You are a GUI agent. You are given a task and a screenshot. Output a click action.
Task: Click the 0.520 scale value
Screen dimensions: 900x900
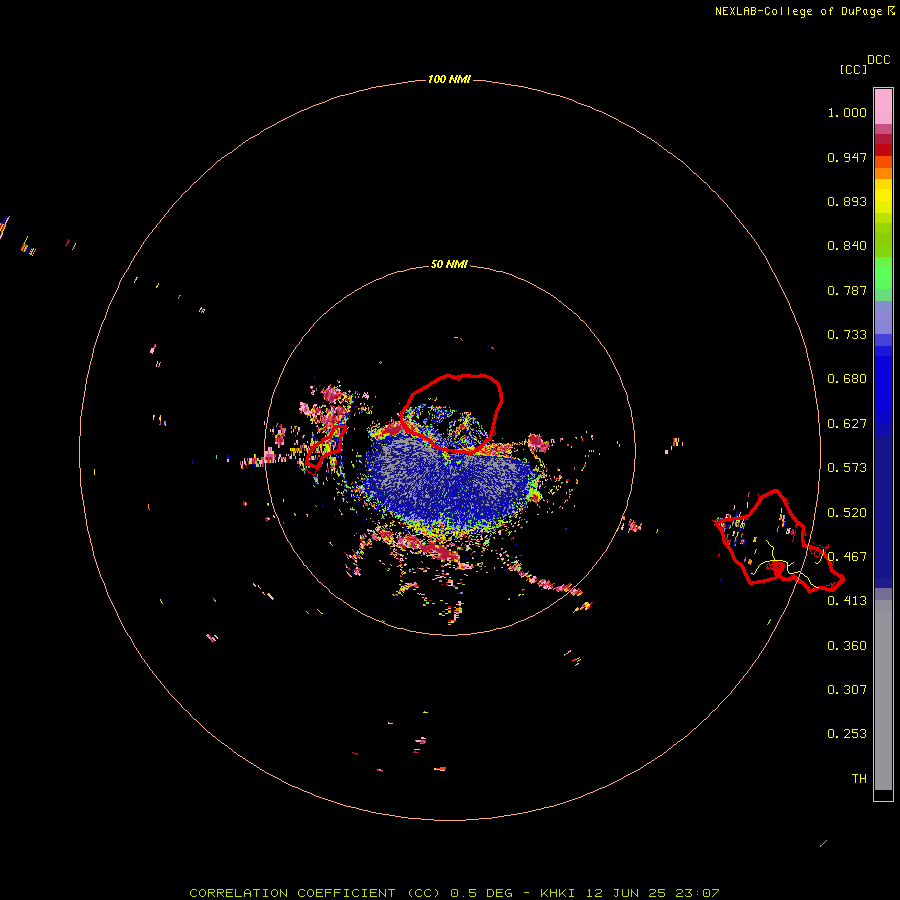tap(847, 513)
